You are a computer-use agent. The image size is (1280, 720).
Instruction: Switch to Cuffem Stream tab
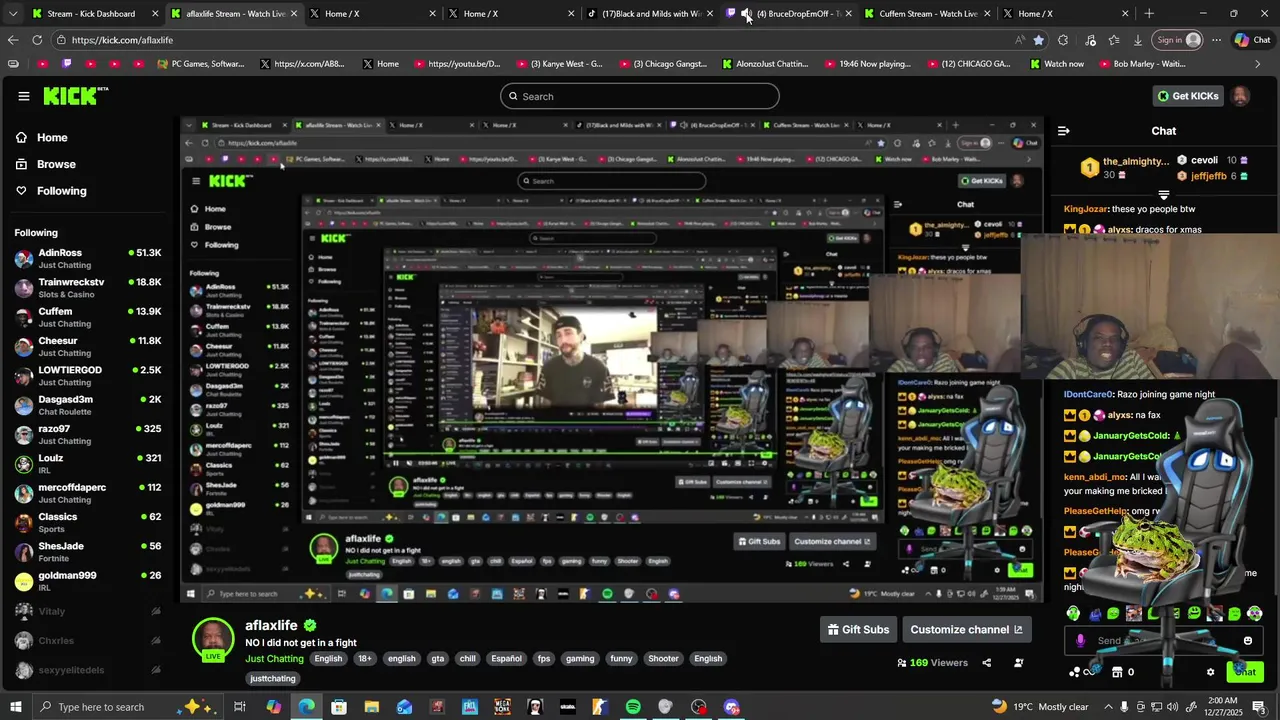[x=928, y=14]
